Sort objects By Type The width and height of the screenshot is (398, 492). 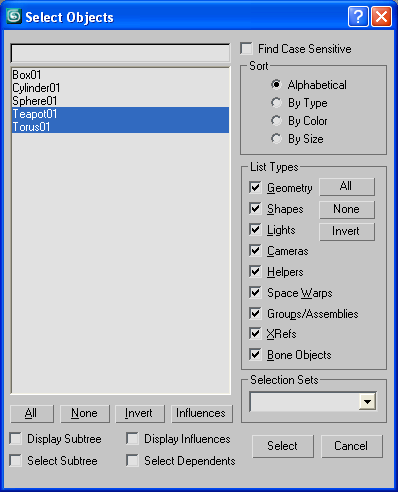click(x=276, y=103)
